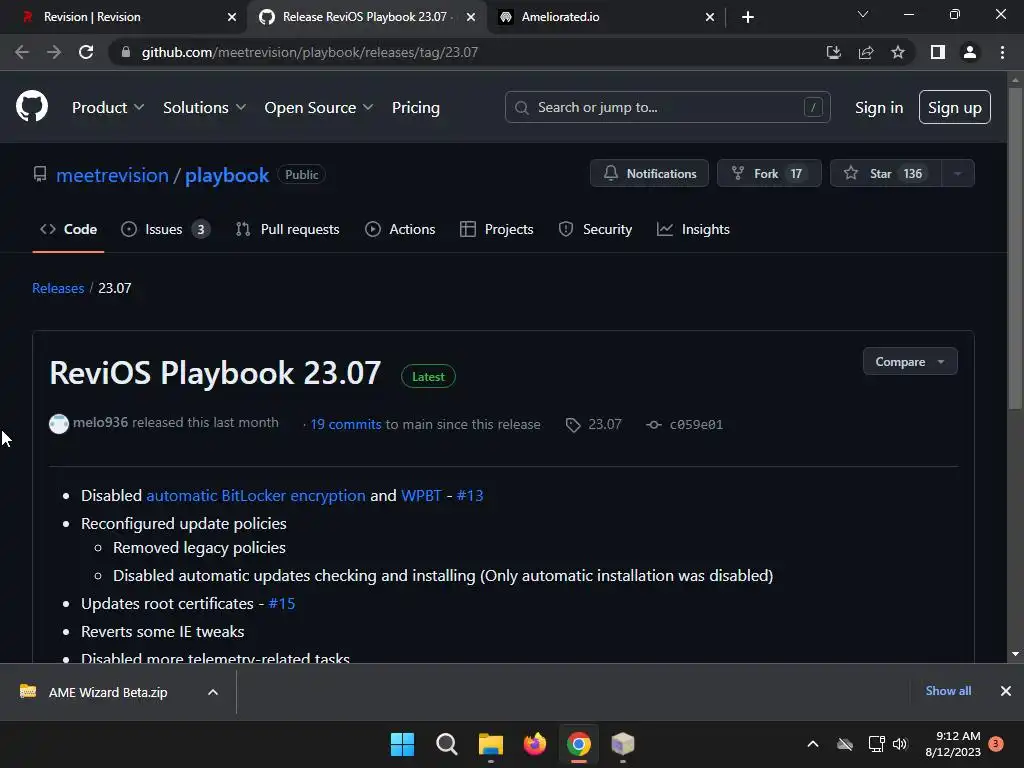Open issue #13 link

click(x=470, y=496)
